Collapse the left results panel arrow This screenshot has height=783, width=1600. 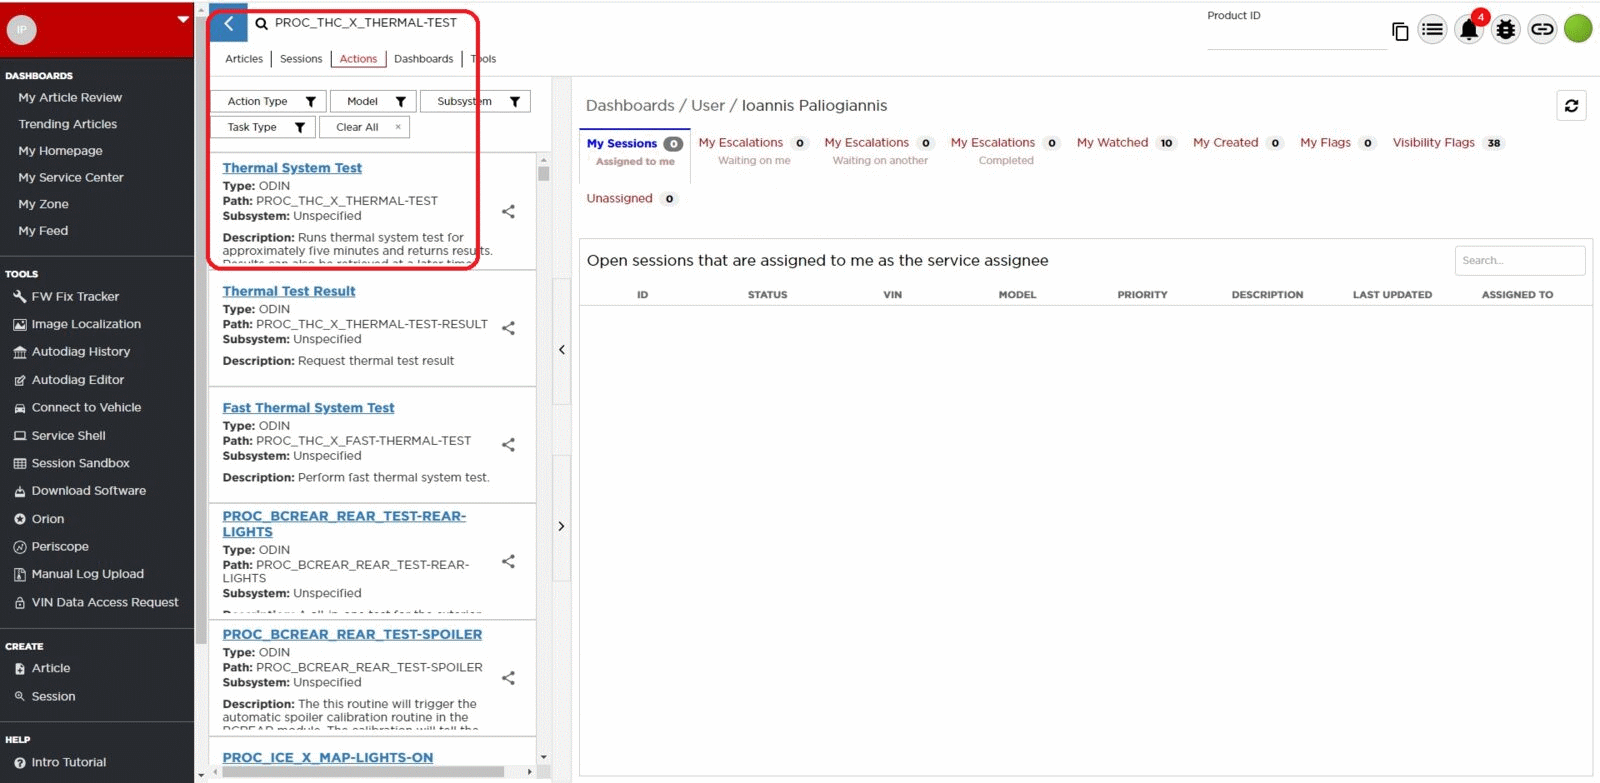click(561, 350)
